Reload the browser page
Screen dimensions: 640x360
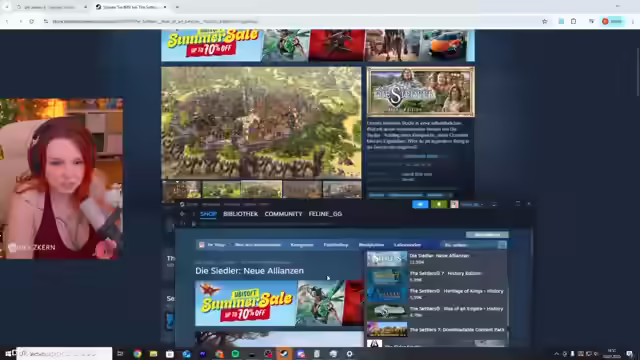(31, 21)
